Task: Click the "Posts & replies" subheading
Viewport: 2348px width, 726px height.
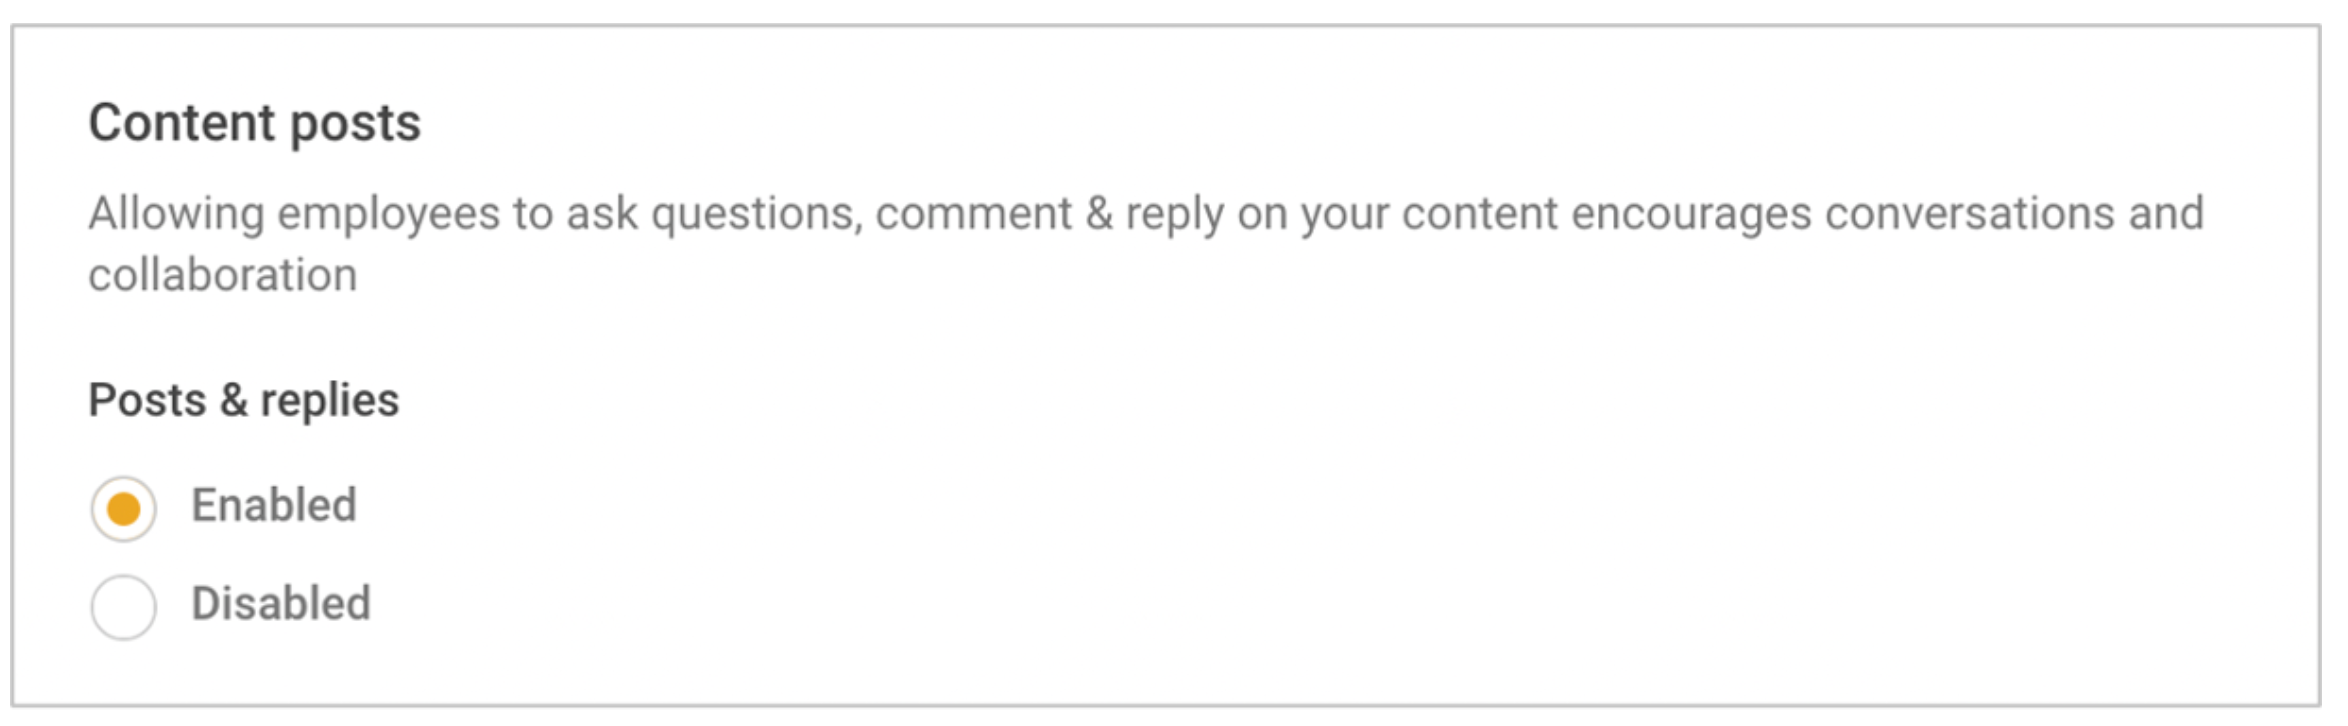Action: tap(243, 400)
